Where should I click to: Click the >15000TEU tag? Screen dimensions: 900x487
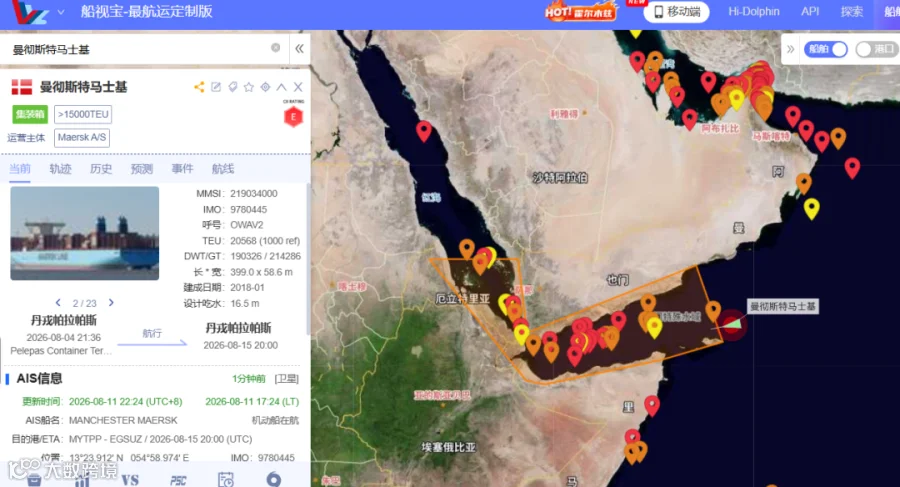[x=83, y=114]
